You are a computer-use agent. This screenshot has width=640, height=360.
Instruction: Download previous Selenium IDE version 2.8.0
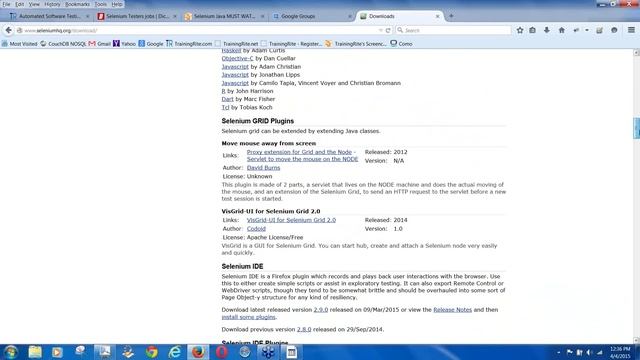[304, 329]
